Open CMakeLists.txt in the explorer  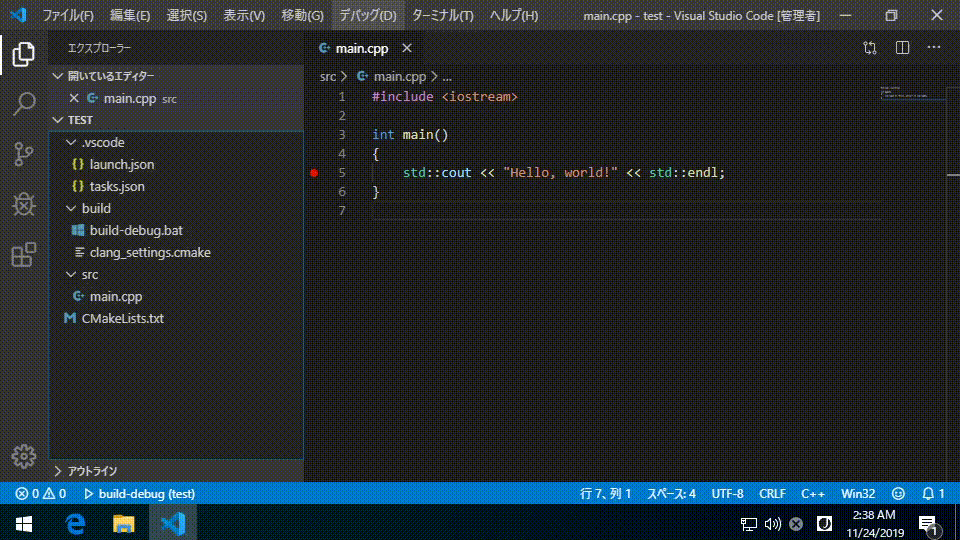coord(122,319)
